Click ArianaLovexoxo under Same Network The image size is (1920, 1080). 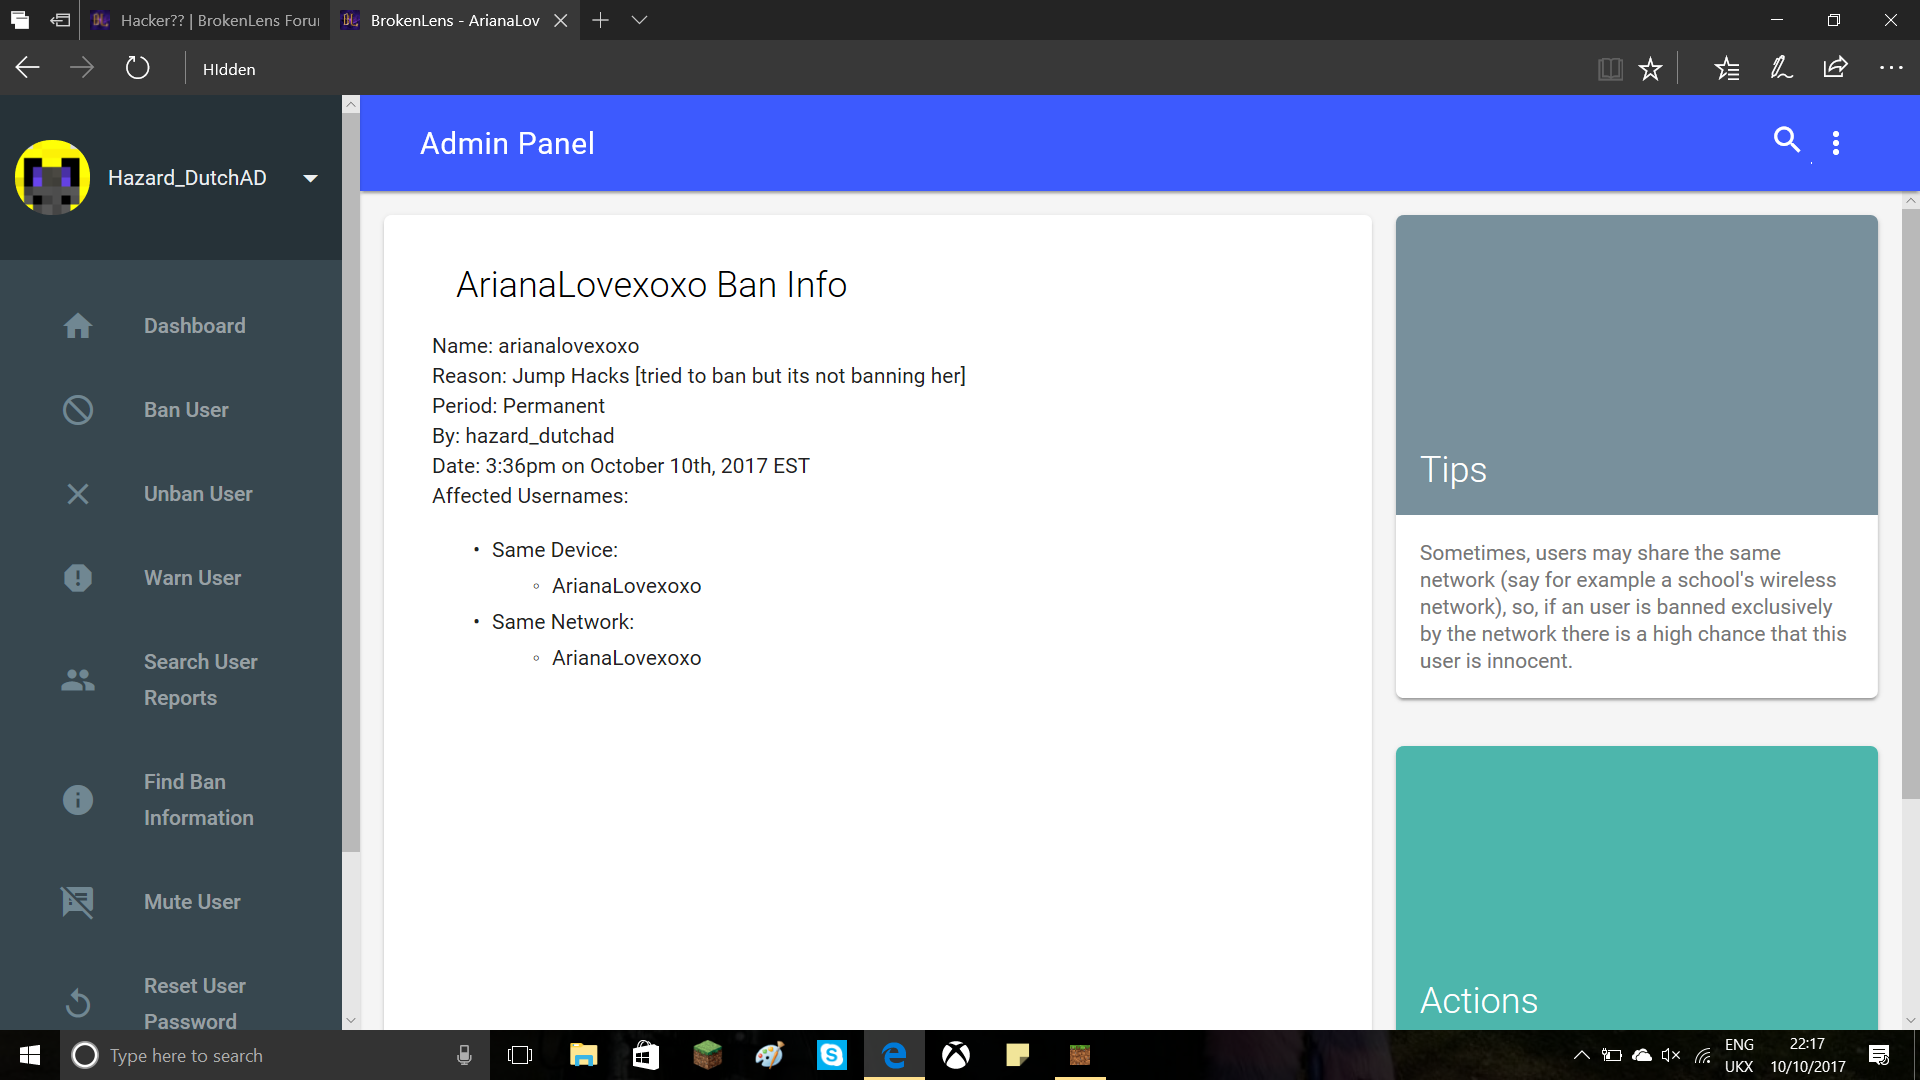coord(627,658)
